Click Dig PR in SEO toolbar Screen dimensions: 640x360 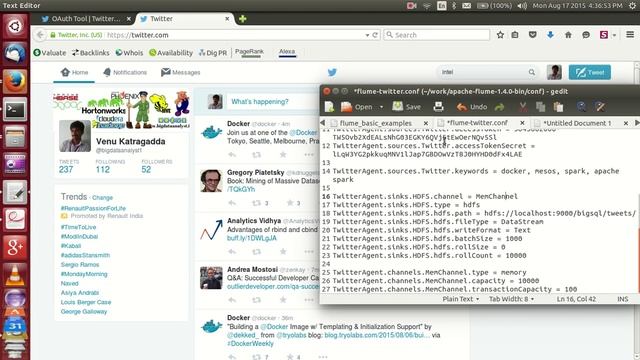[x=213, y=53]
